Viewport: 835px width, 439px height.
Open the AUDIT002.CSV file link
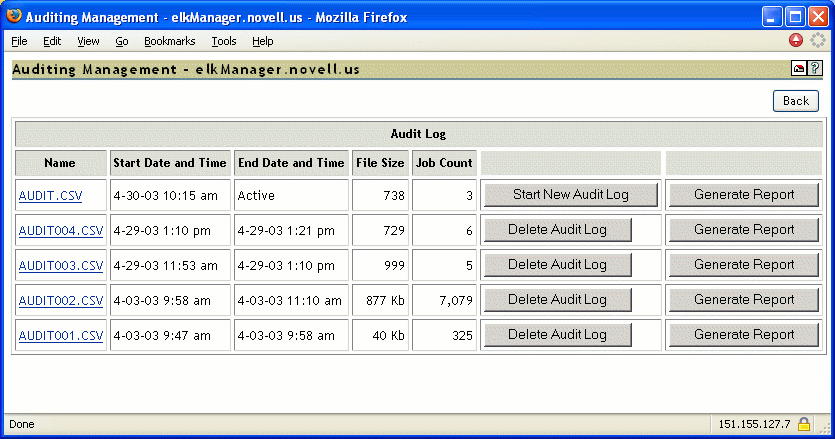(60, 301)
